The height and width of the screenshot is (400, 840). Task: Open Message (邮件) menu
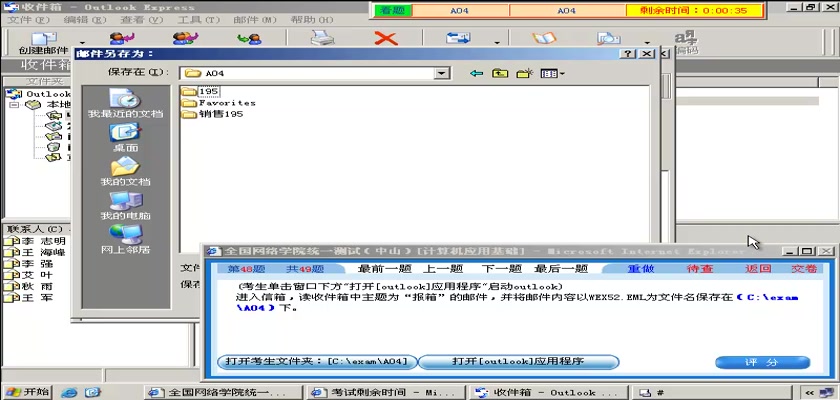[x=255, y=20]
